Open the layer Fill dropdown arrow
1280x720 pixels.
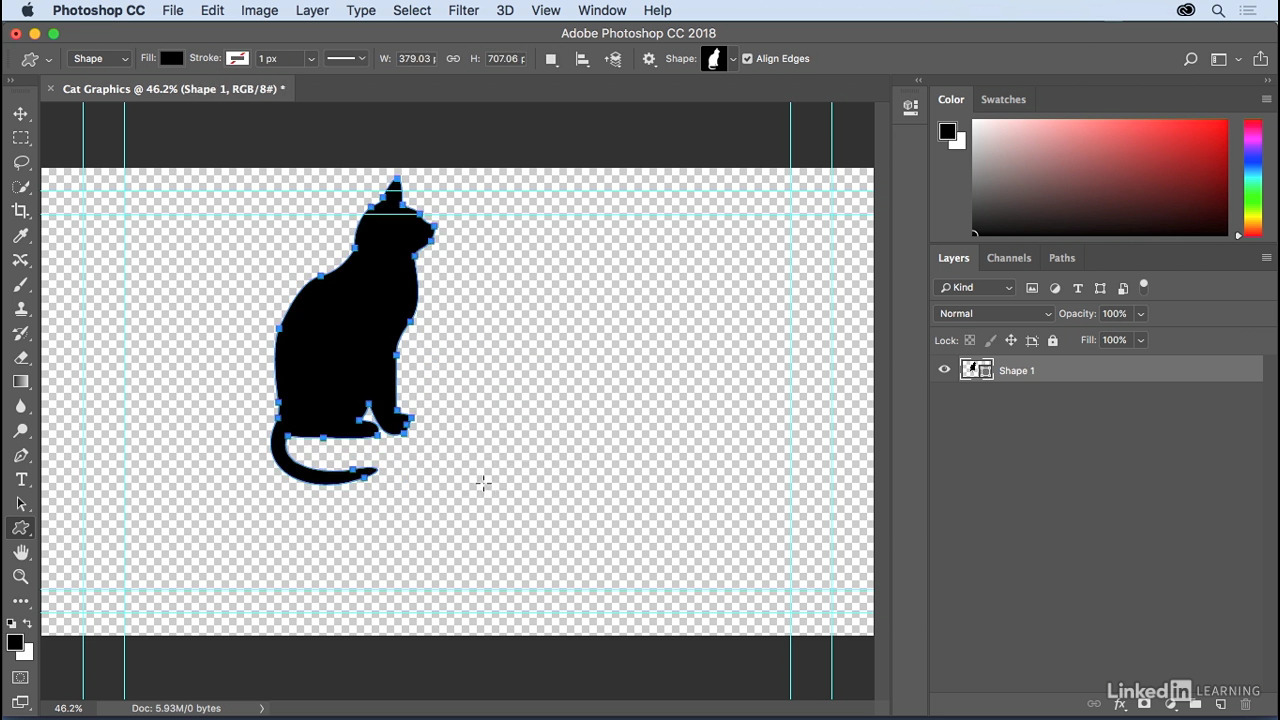click(1141, 340)
